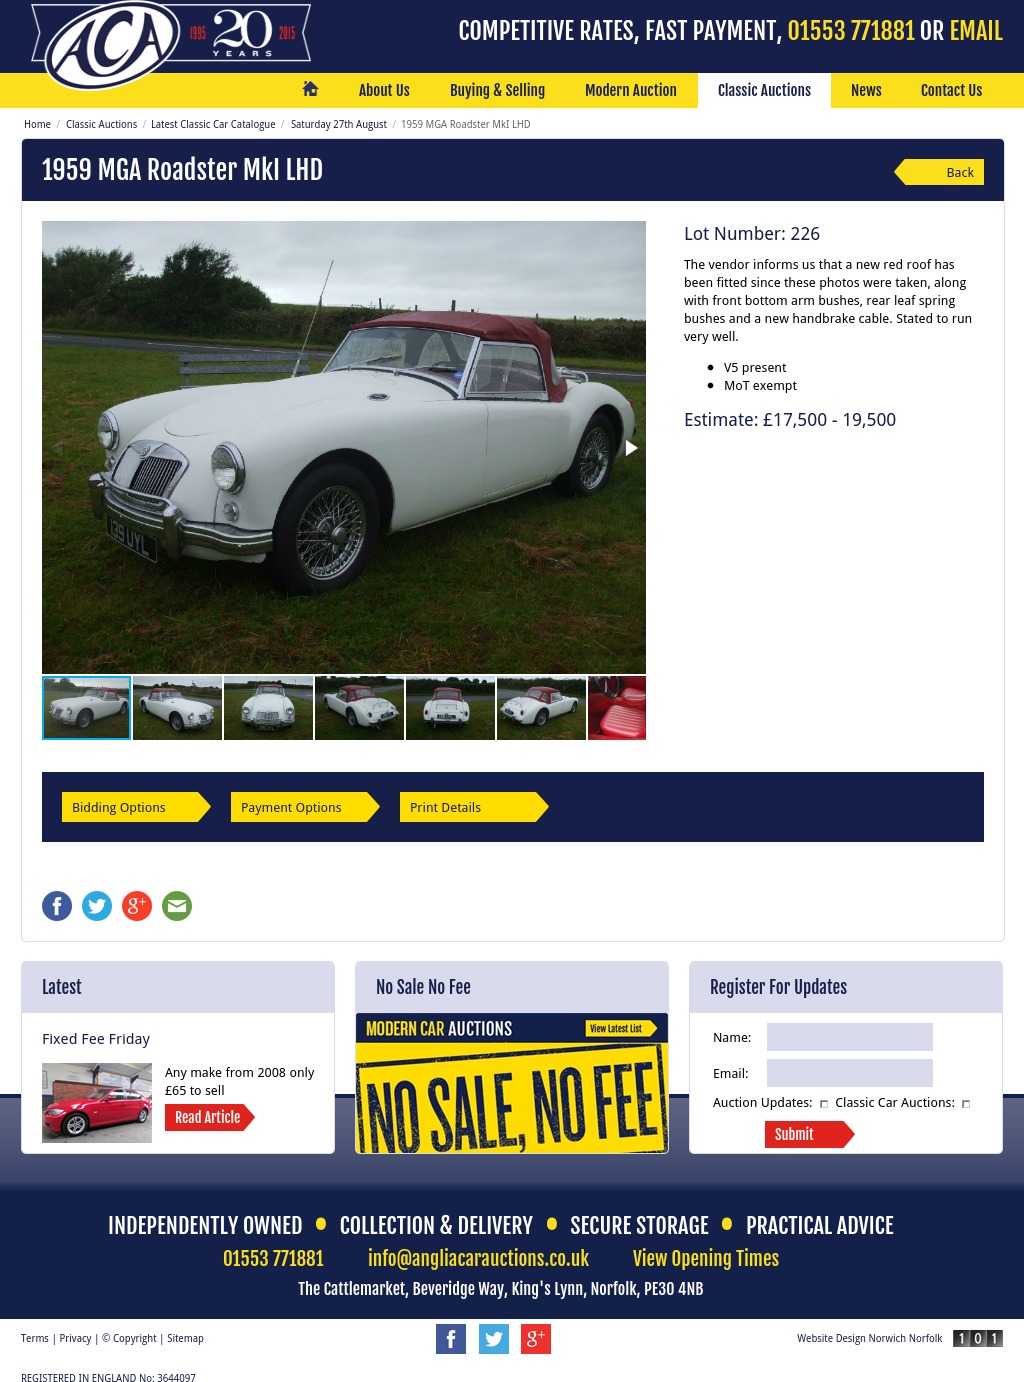Open Payment Options
The width and height of the screenshot is (1024, 1382).
305,807
